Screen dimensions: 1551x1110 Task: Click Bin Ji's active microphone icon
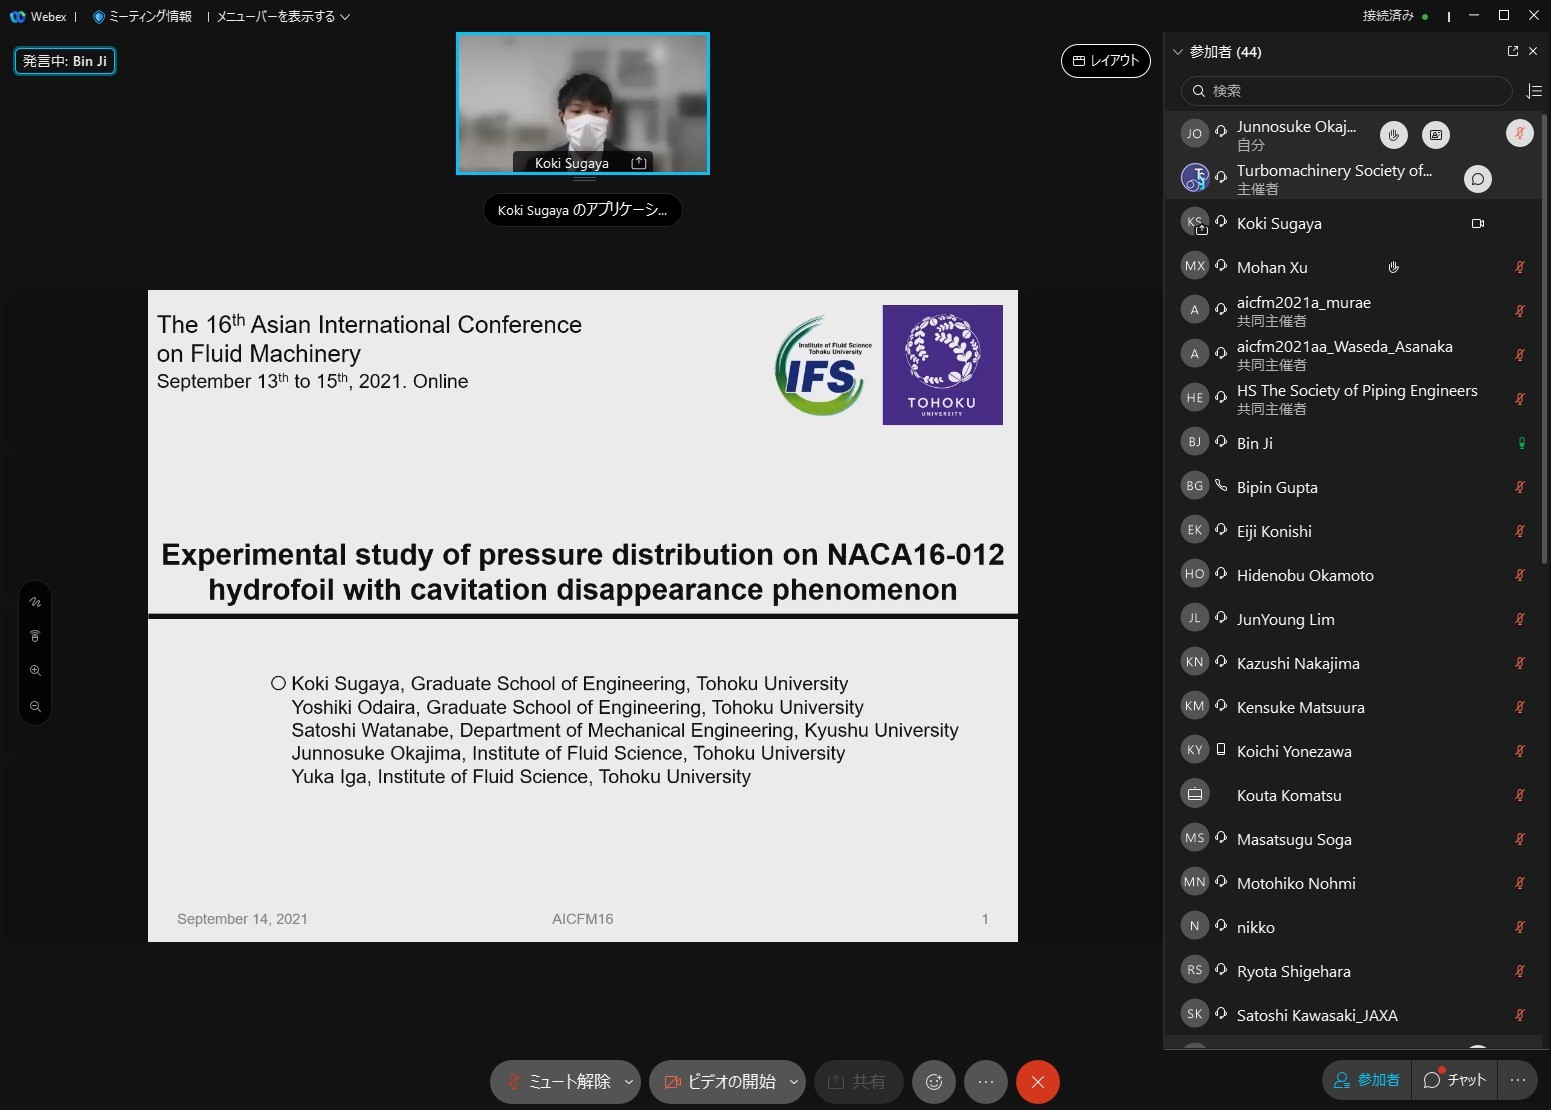1521,443
